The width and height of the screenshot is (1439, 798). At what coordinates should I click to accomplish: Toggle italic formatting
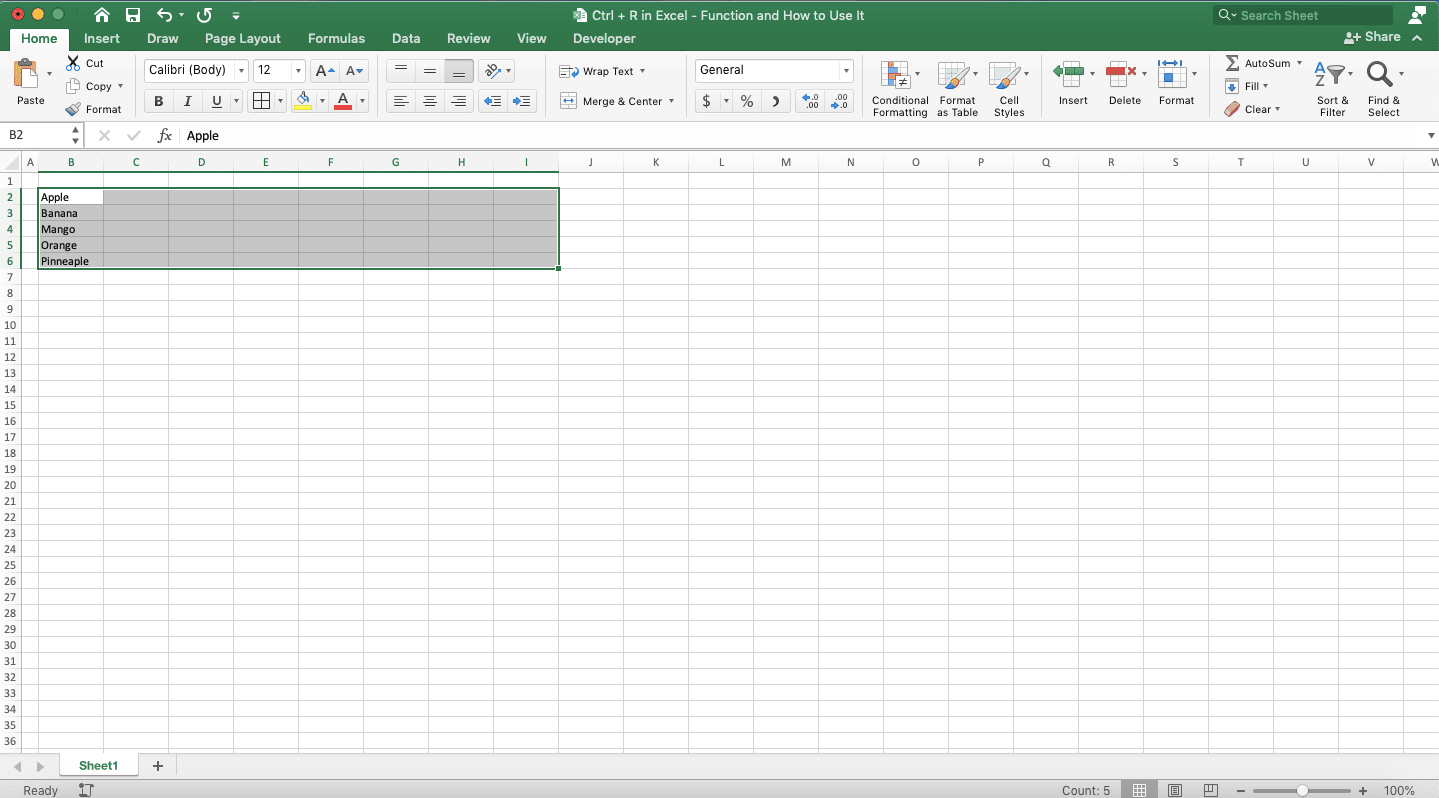point(187,100)
